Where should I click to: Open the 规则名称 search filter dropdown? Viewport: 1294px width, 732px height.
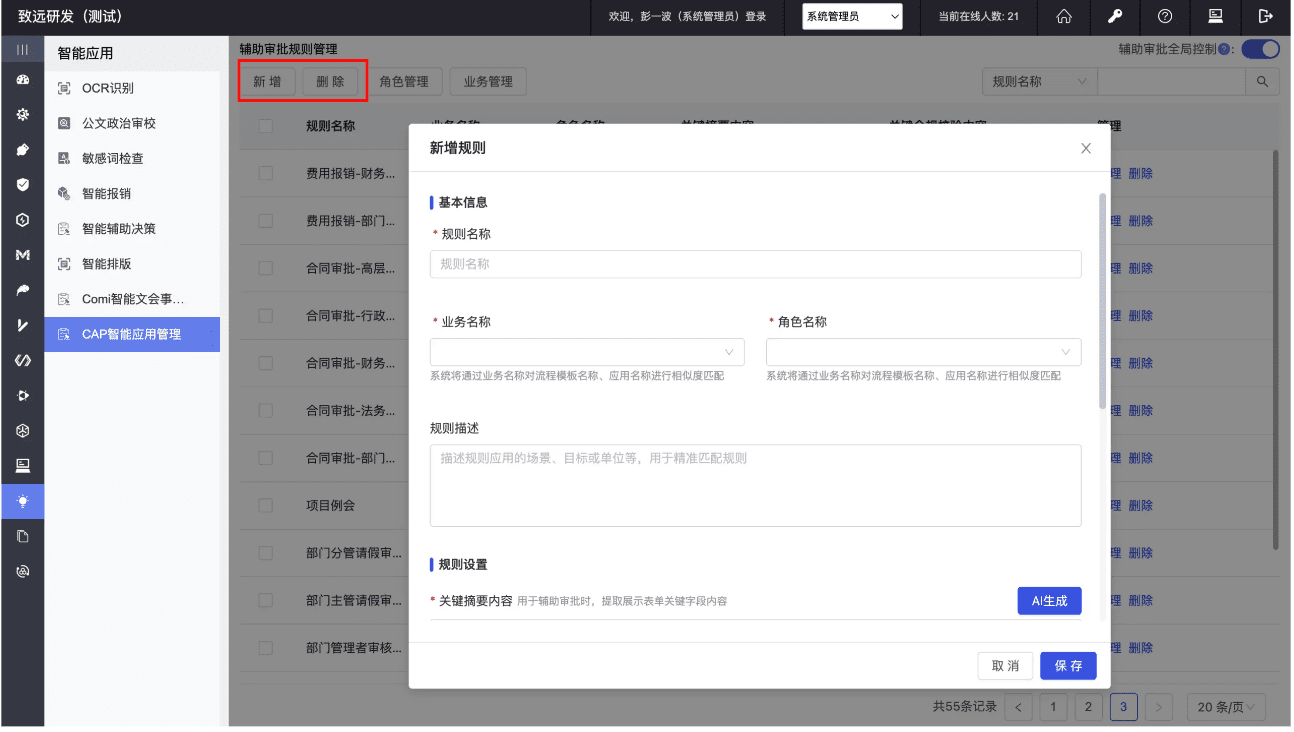1039,82
